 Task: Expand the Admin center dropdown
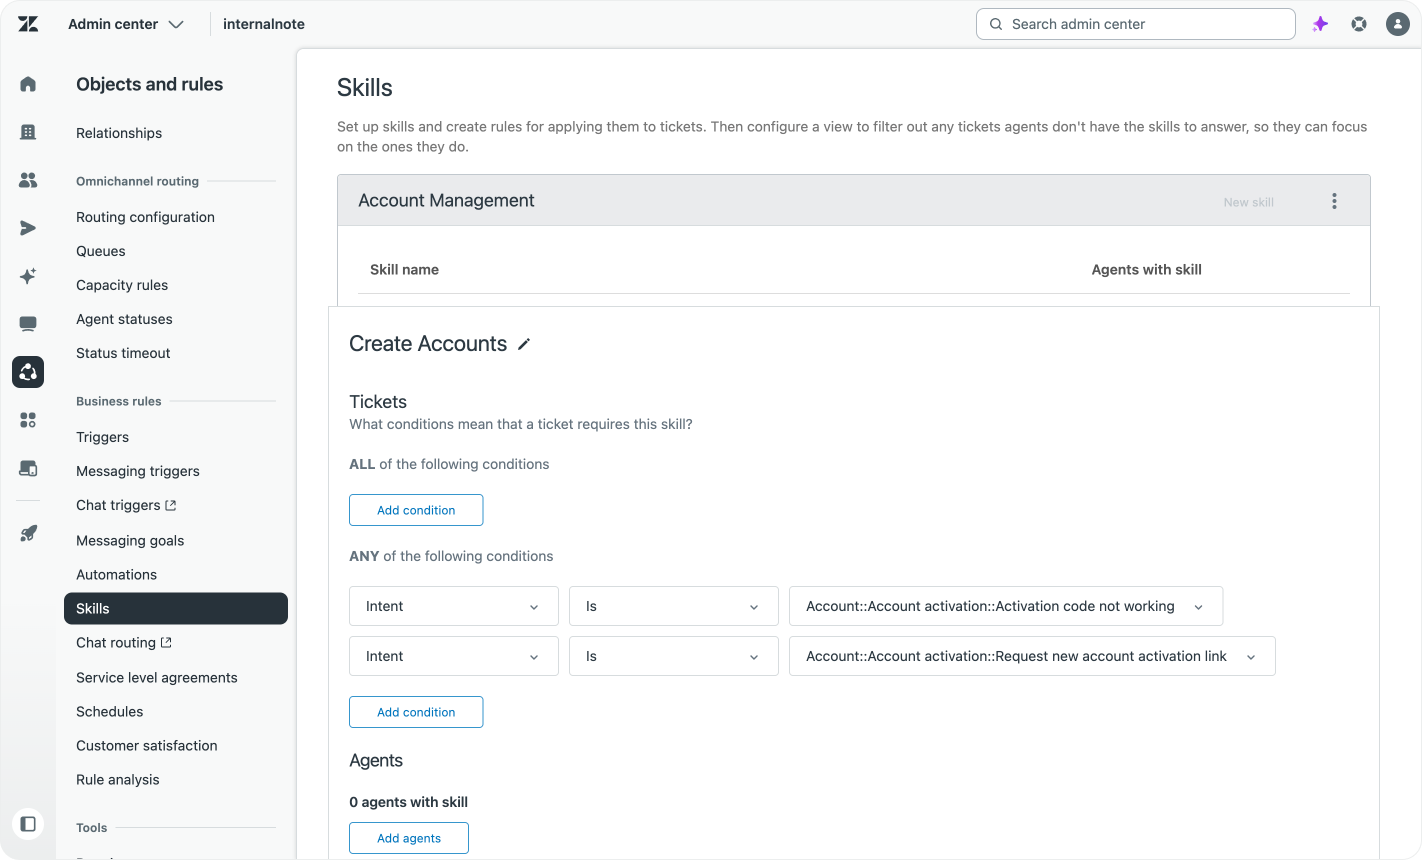126,24
